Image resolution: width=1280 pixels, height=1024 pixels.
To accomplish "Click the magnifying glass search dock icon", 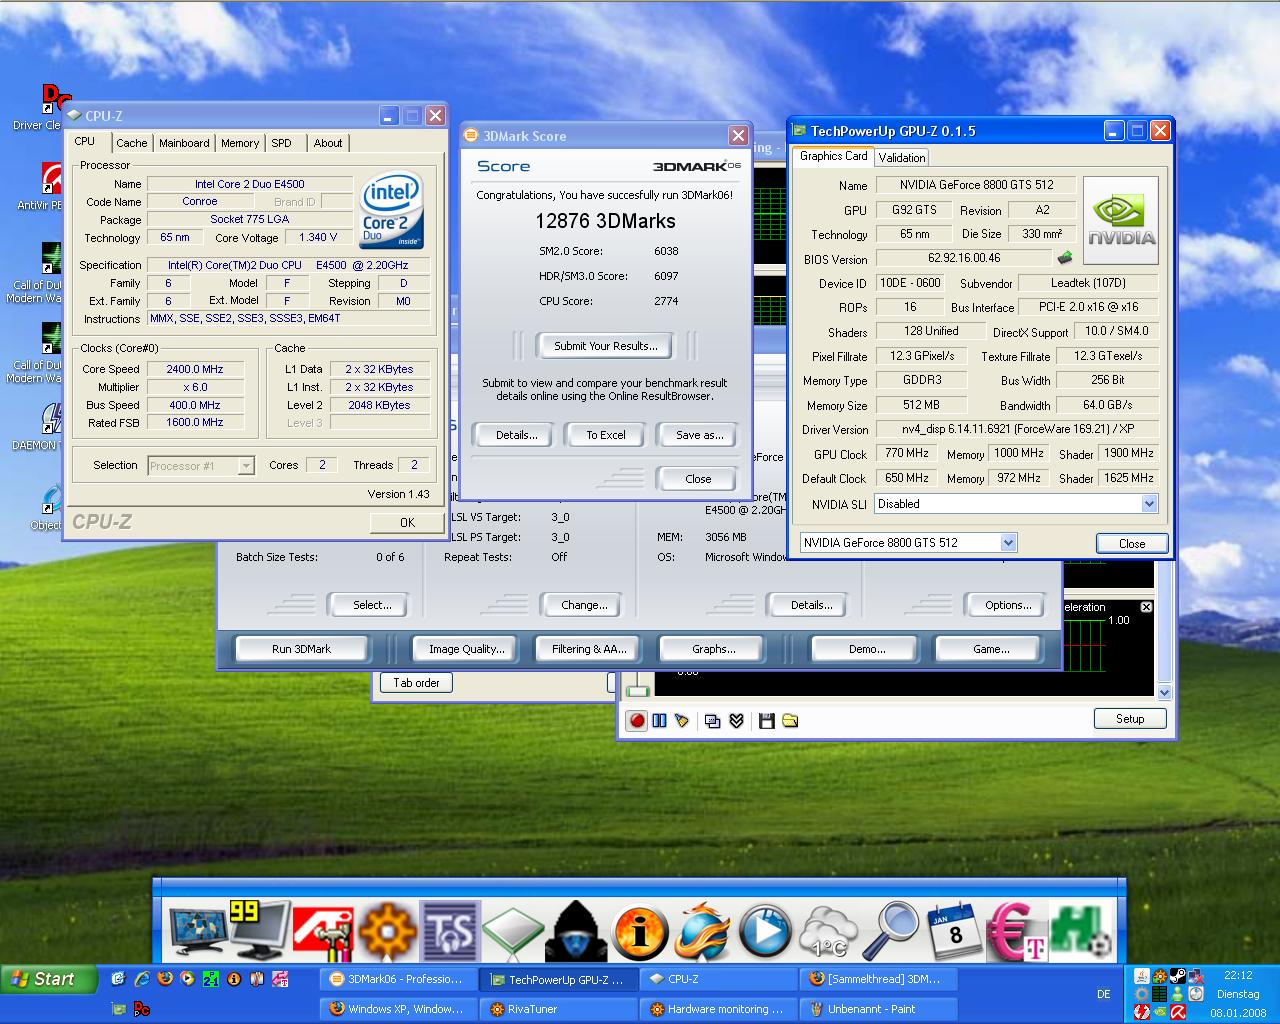I will point(890,930).
